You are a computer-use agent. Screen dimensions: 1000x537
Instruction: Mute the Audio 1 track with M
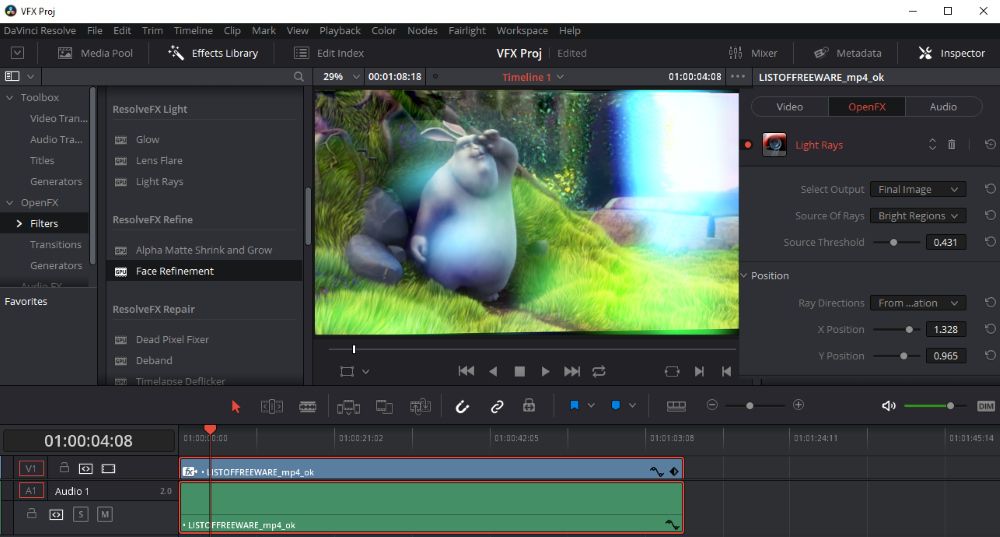coord(104,514)
